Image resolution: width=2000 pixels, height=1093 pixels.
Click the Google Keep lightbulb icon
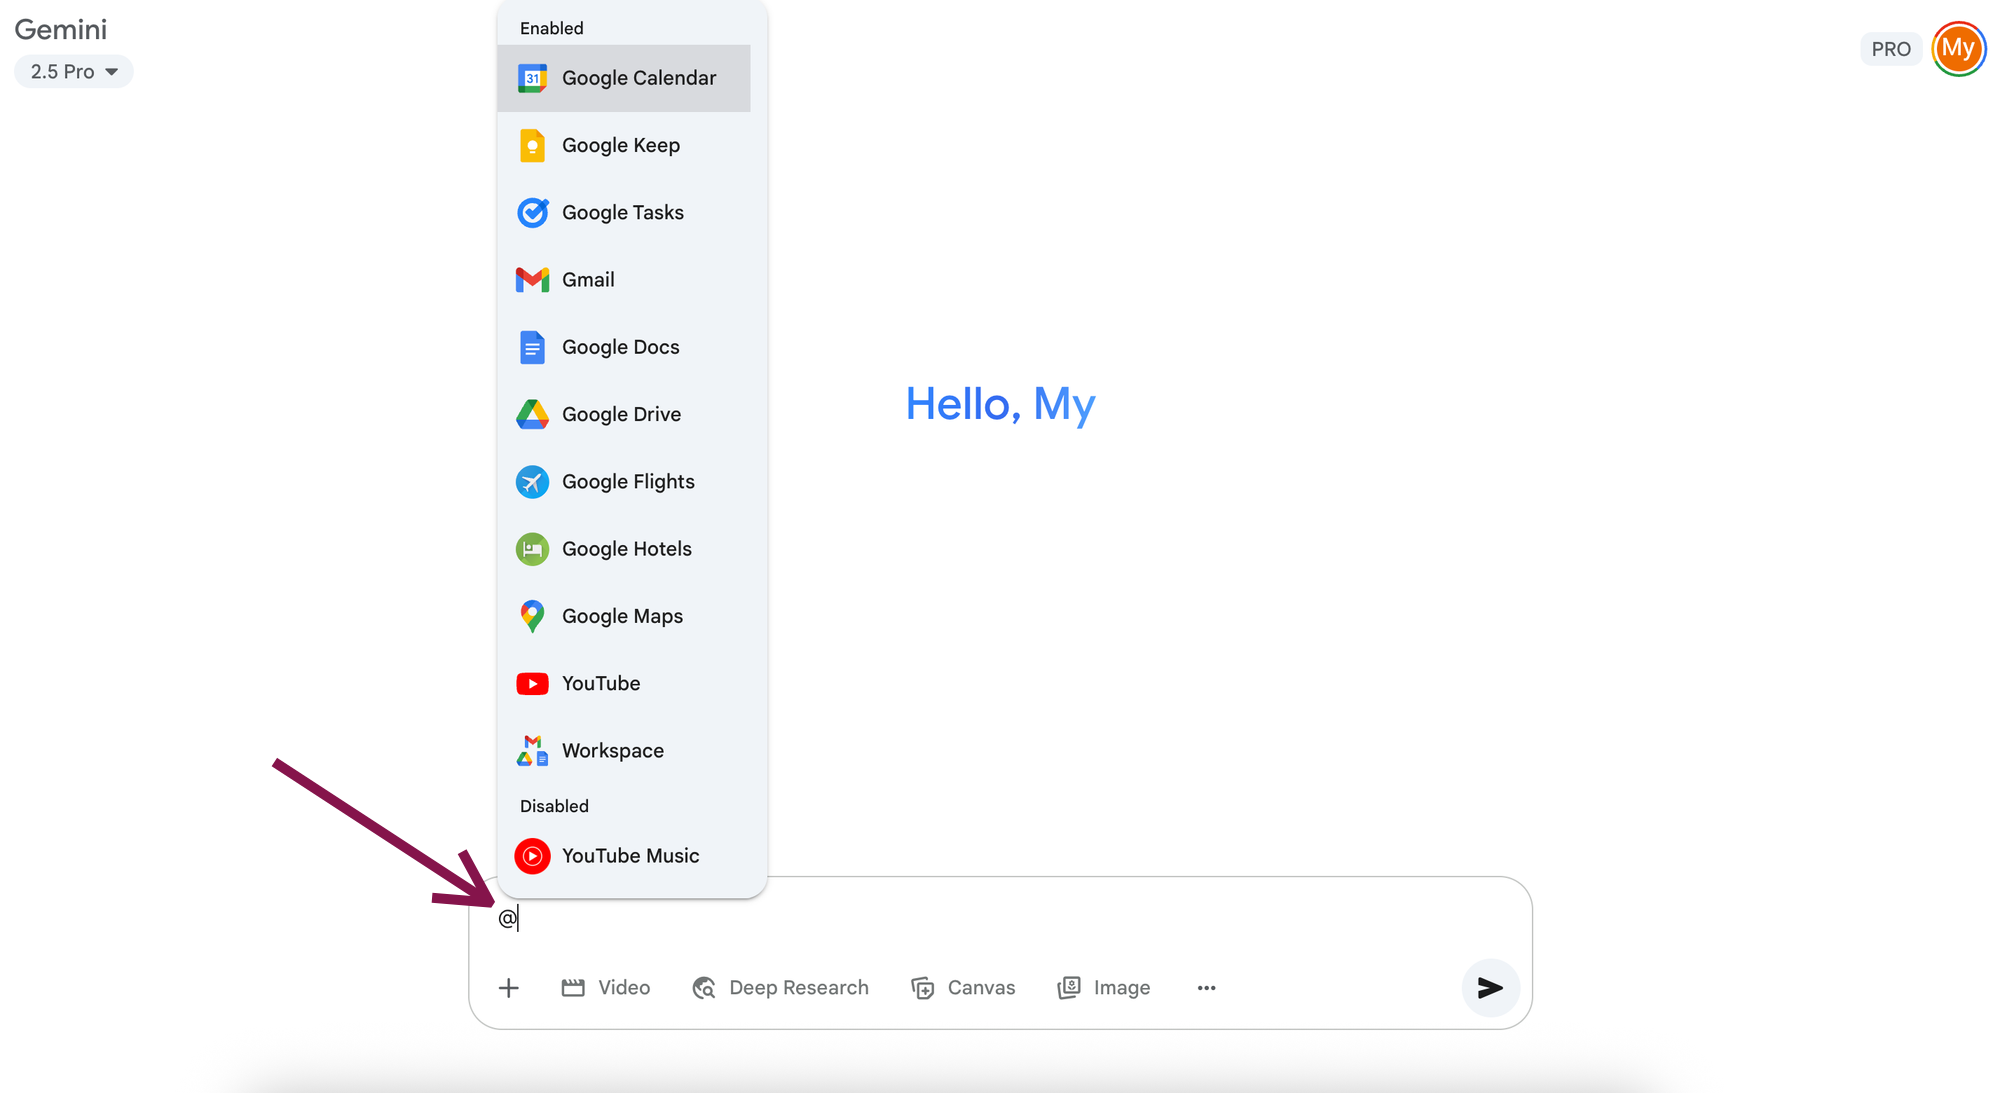point(532,146)
